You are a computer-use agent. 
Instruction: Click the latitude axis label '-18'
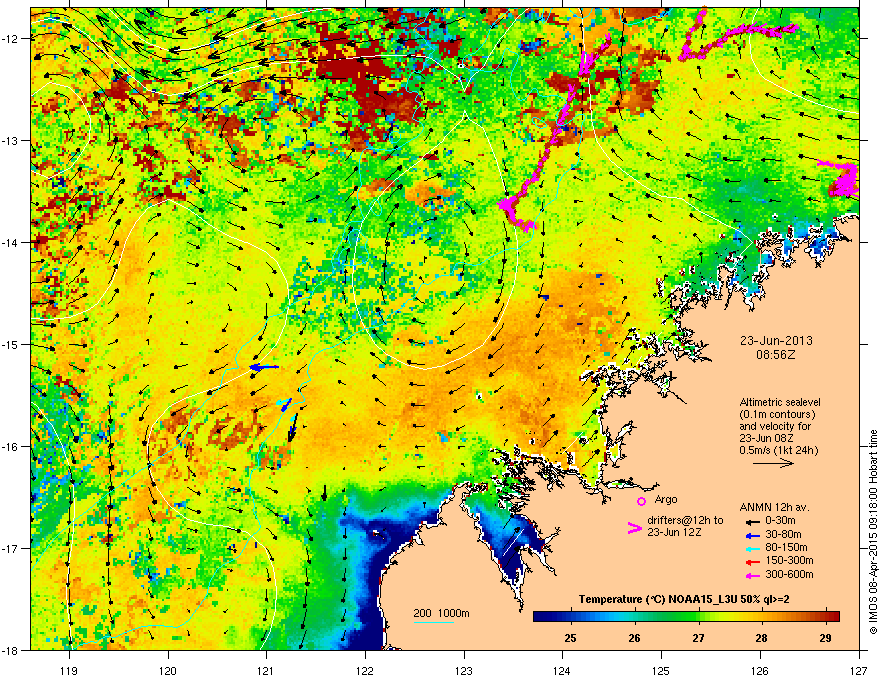tap(11, 650)
